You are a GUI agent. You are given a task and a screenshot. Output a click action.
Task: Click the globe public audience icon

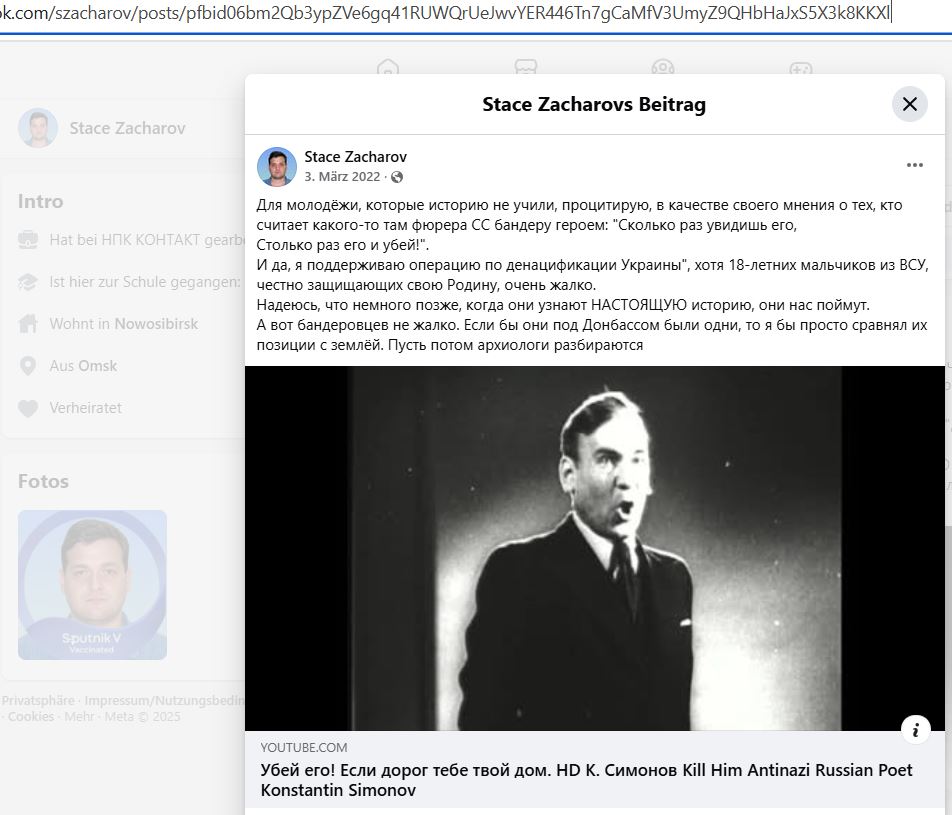pos(397,177)
